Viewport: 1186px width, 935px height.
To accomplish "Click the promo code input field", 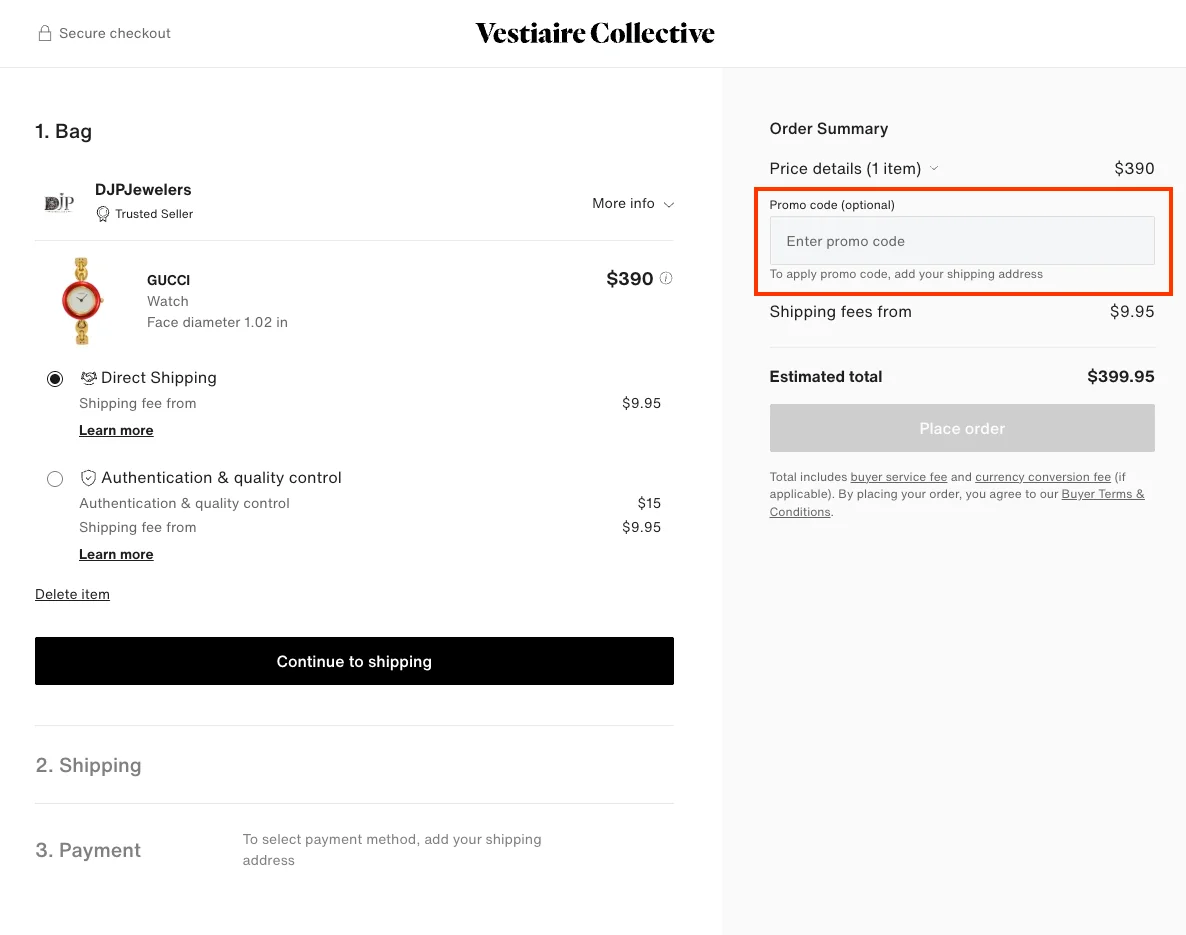I will [961, 241].
